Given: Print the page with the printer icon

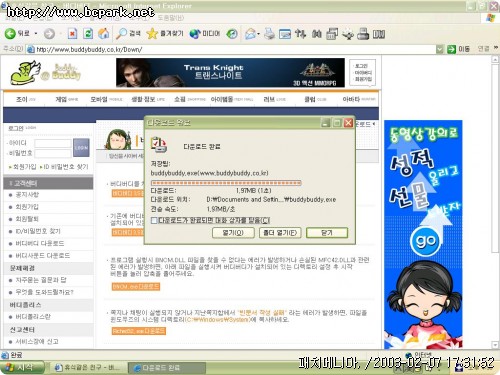Looking at the screenshot, I should [x=269, y=34].
